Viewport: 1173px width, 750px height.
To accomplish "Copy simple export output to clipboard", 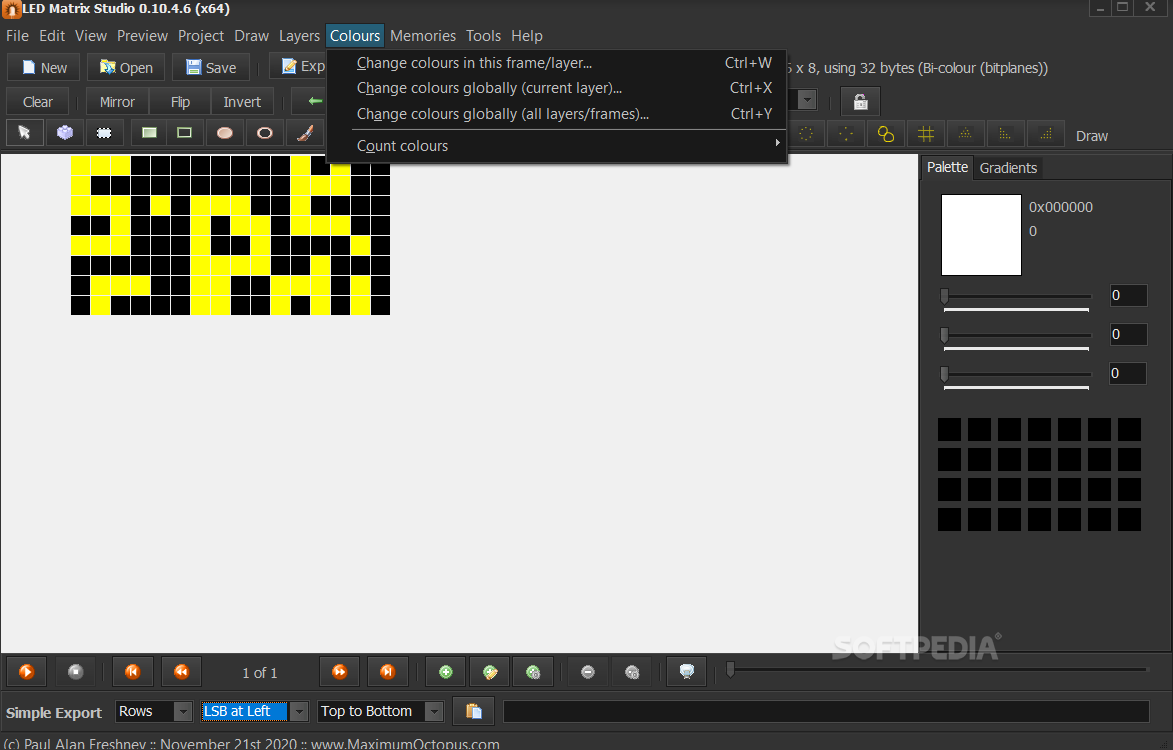I will 474,711.
